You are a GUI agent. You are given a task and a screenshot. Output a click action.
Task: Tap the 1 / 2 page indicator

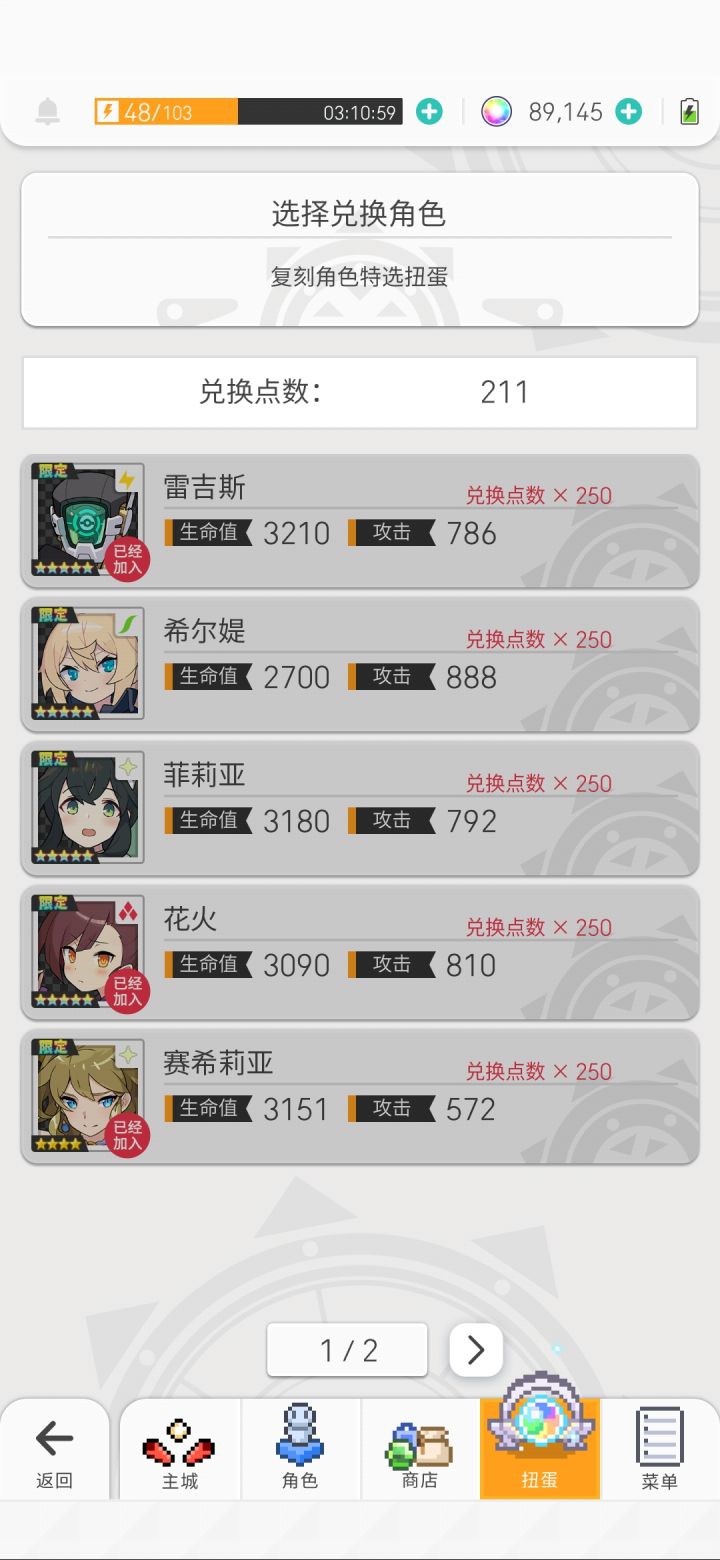pyautogui.click(x=347, y=1350)
